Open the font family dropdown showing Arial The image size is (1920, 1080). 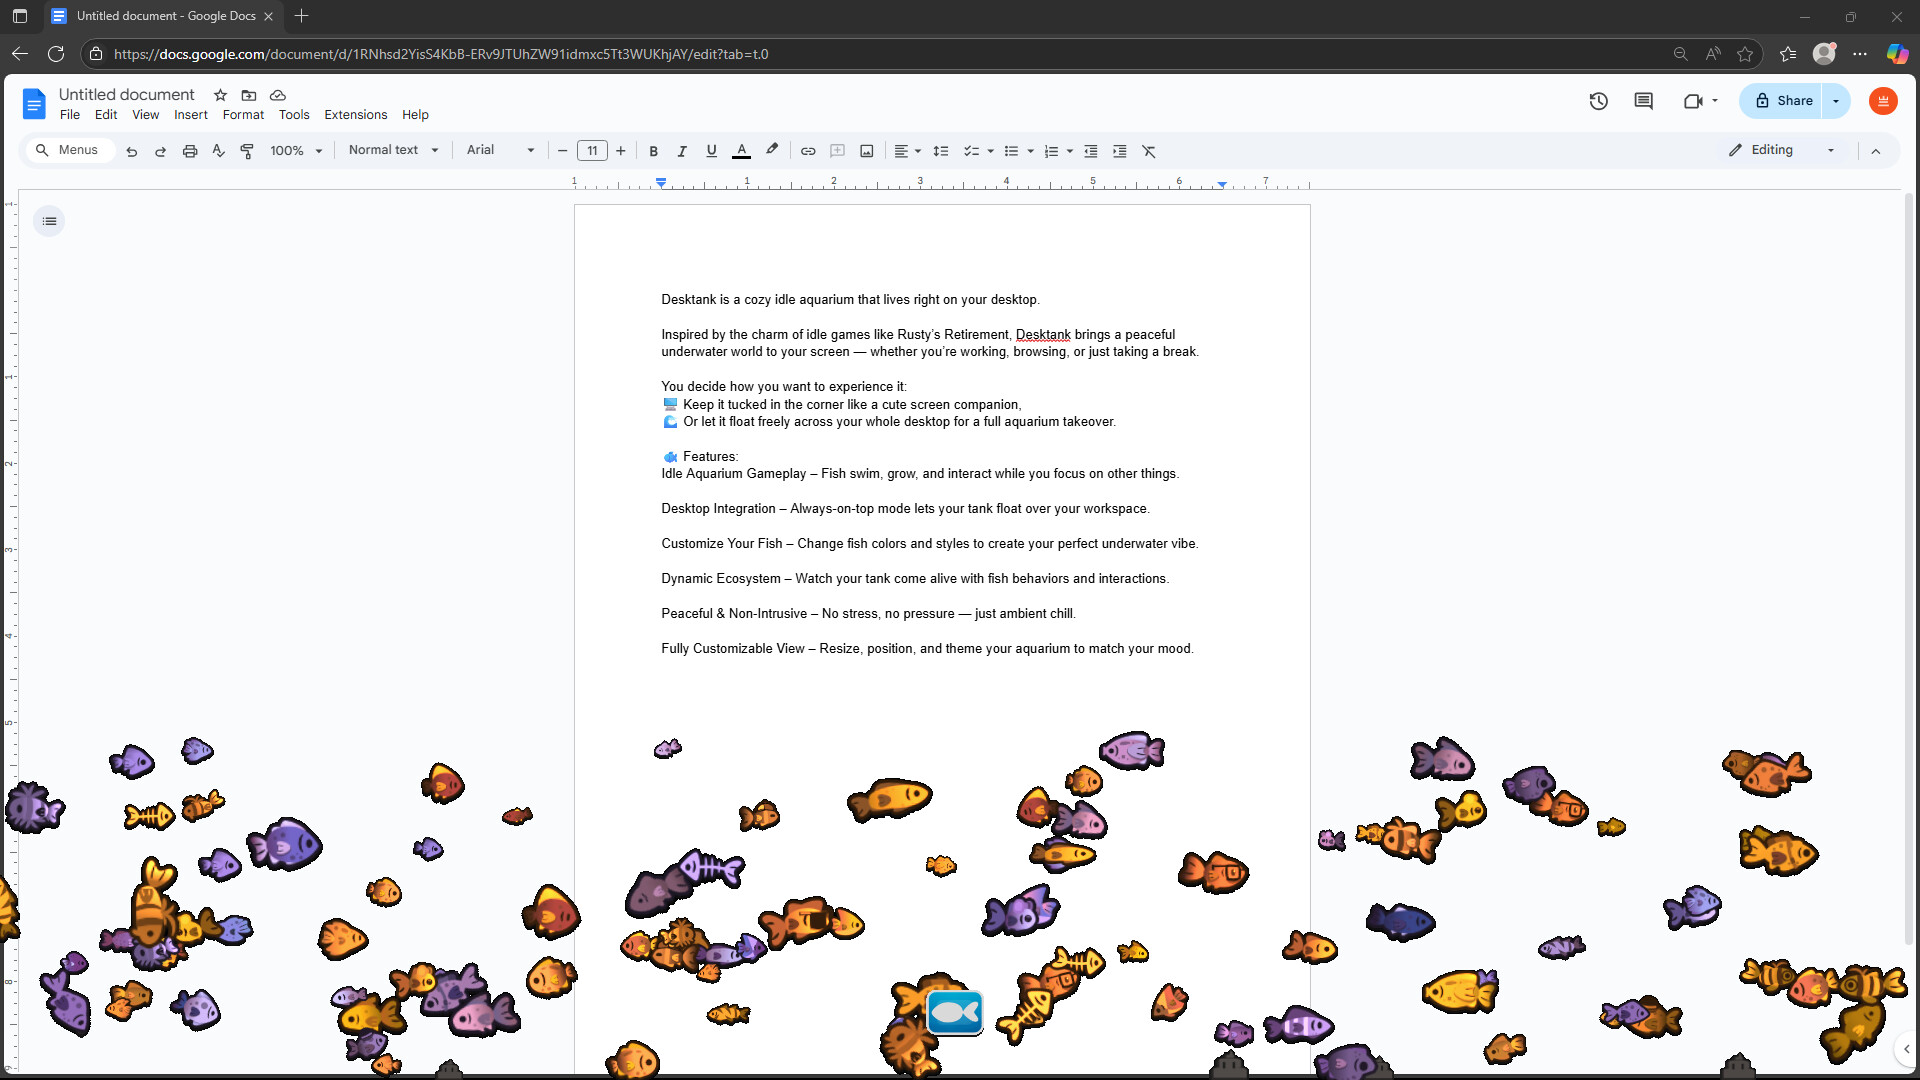[x=498, y=150]
